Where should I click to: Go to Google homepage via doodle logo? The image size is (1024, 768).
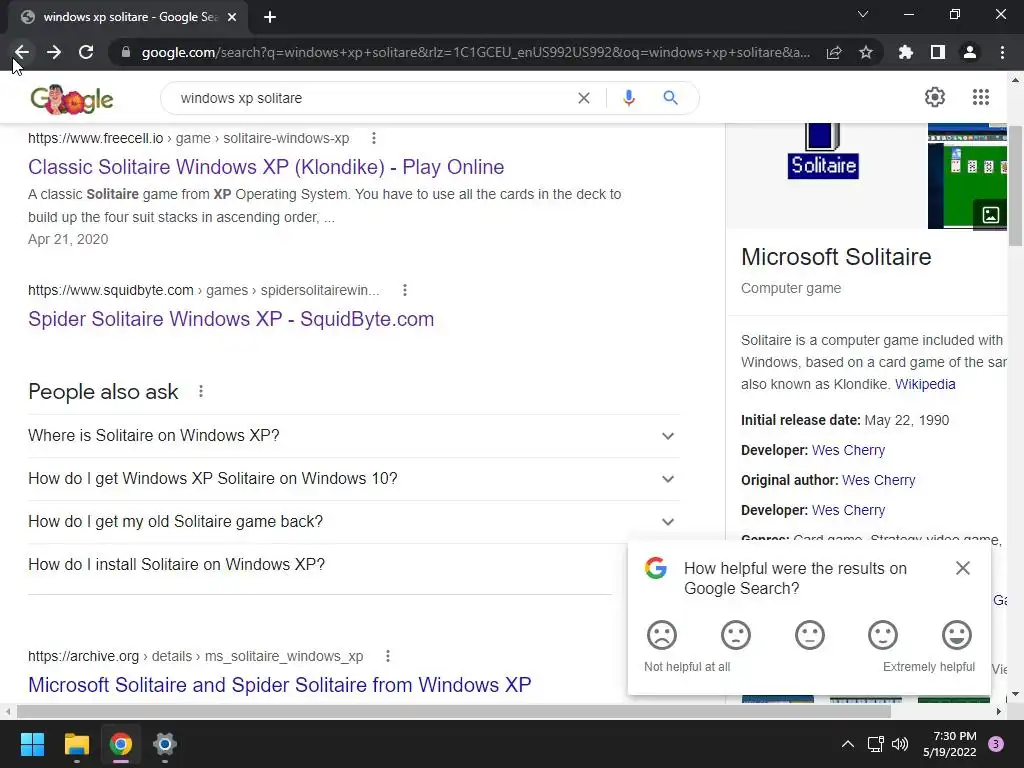point(72,99)
